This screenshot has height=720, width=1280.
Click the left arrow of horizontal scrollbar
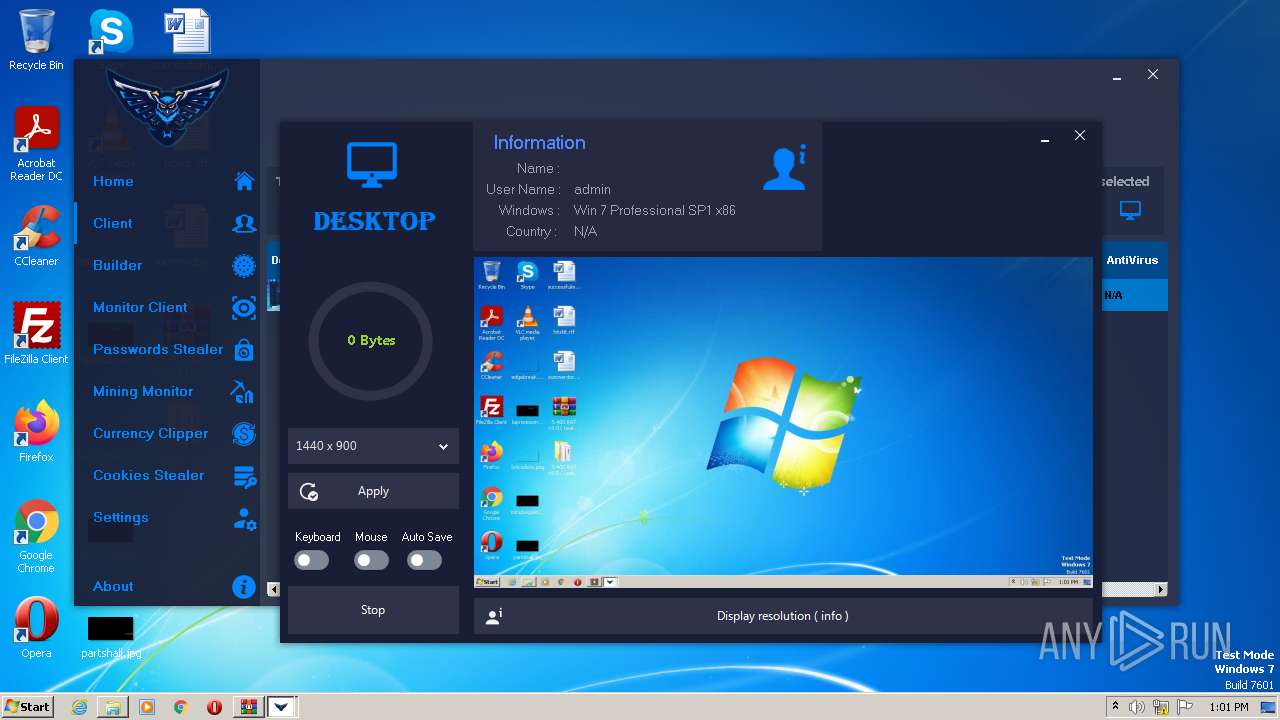(x=274, y=590)
